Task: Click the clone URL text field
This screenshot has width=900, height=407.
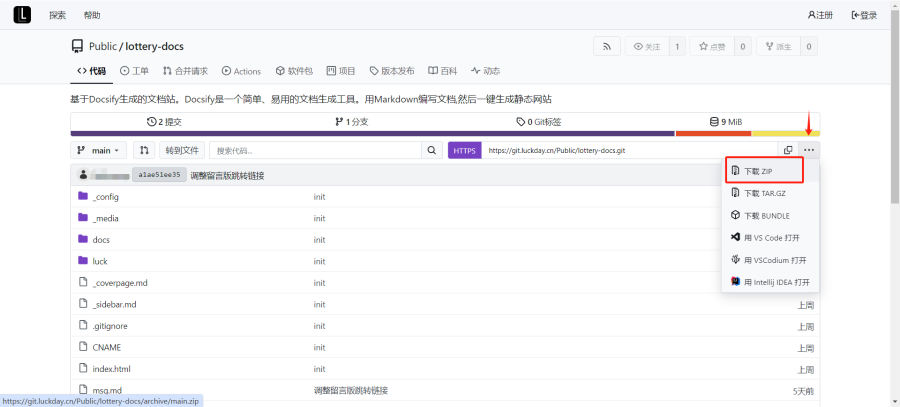Action: tap(630, 150)
